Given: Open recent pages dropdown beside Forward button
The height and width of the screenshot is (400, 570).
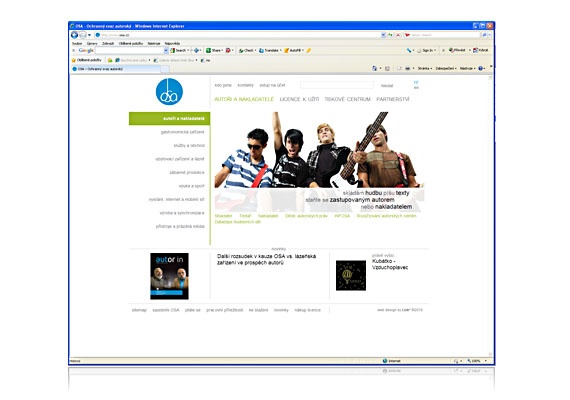Looking at the screenshot, I should [x=89, y=35].
